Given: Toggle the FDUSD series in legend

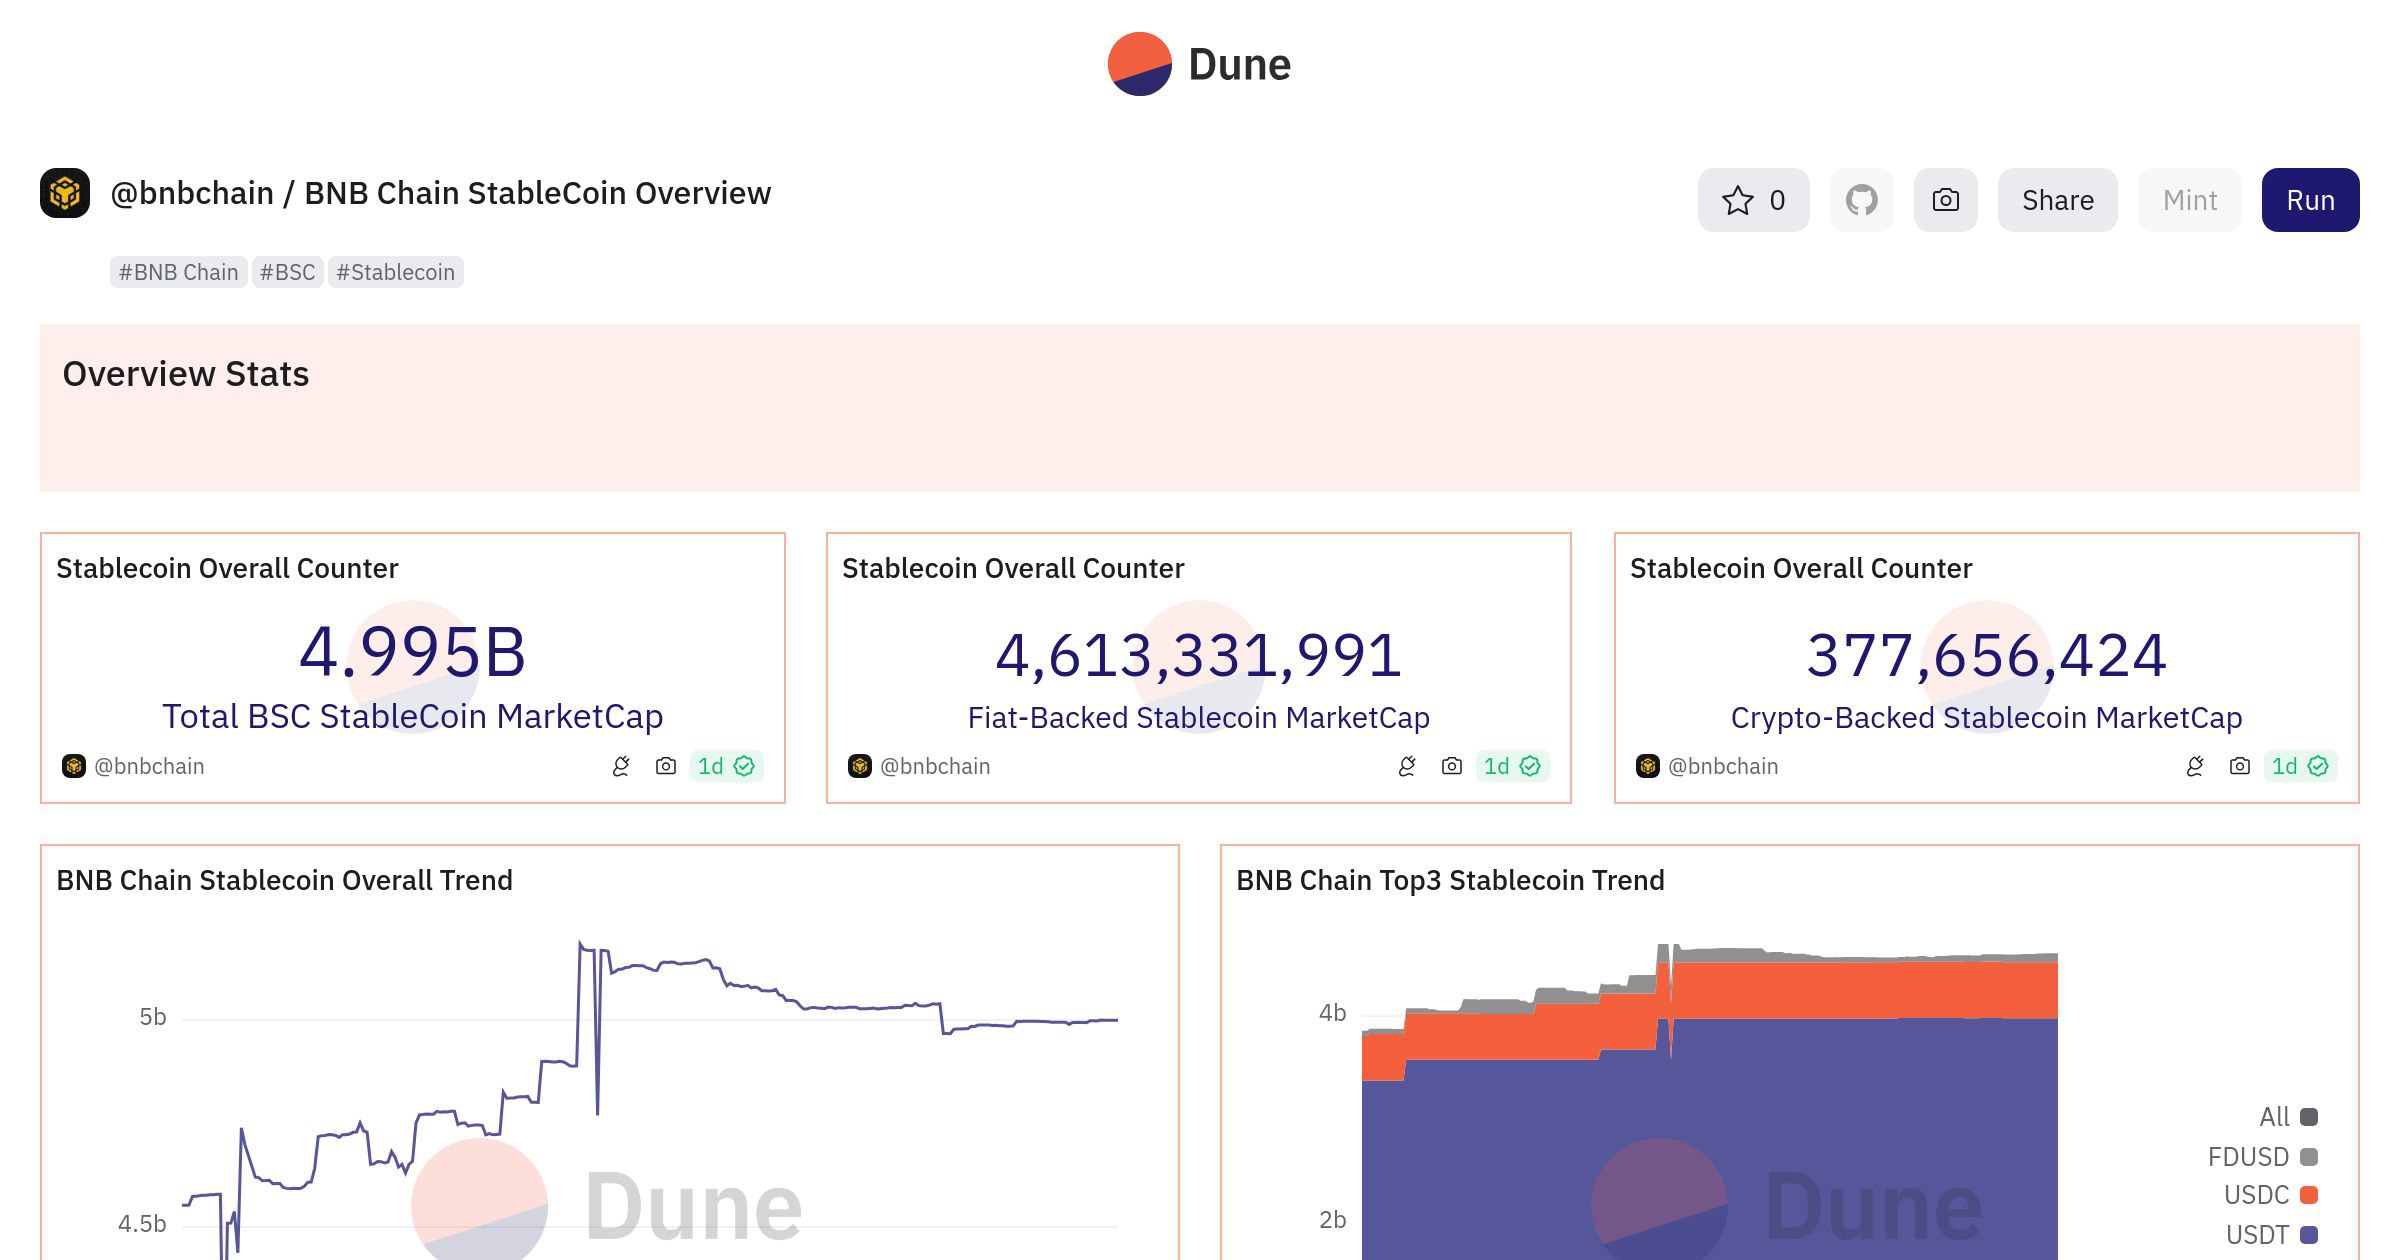Looking at the screenshot, I should click(x=2262, y=1157).
